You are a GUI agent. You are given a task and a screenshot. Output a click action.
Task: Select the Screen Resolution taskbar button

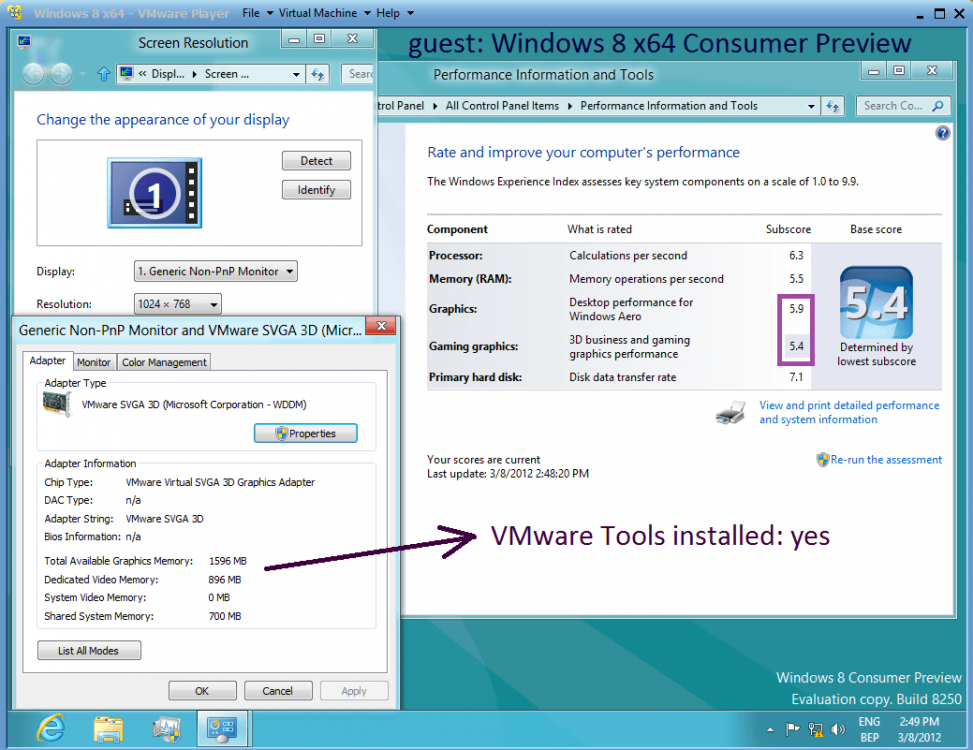click(222, 728)
